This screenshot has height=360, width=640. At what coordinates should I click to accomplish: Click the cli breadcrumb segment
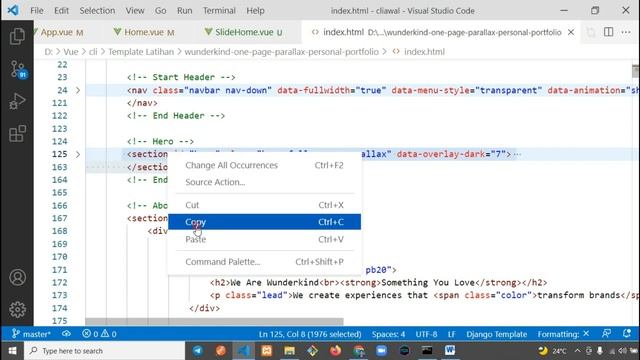point(93,52)
